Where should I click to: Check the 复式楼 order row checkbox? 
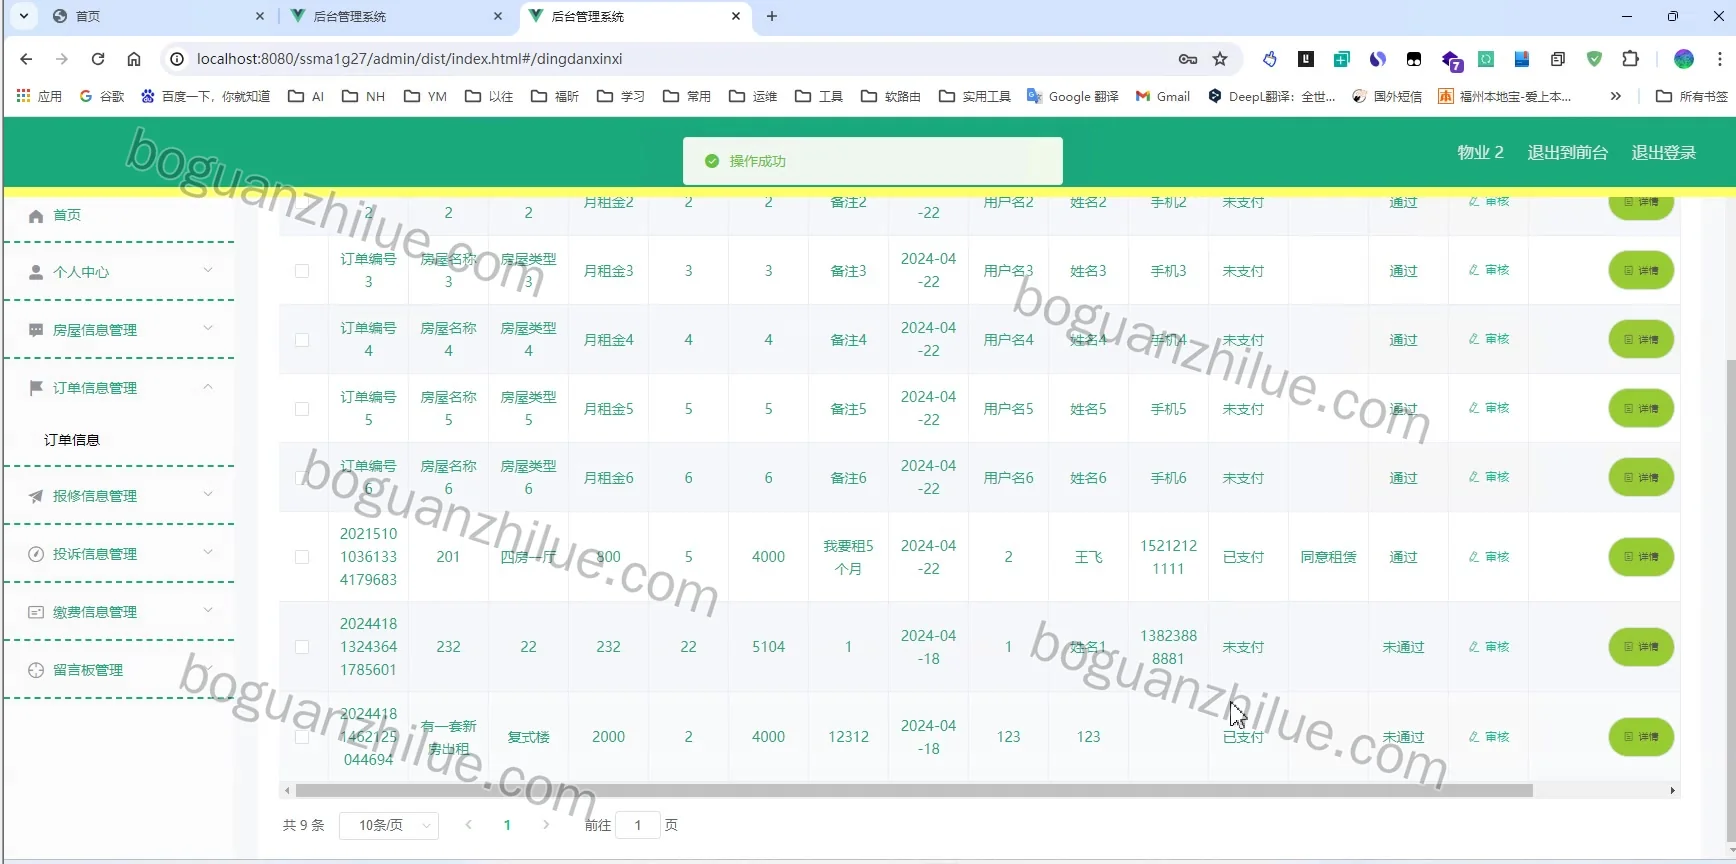(302, 737)
